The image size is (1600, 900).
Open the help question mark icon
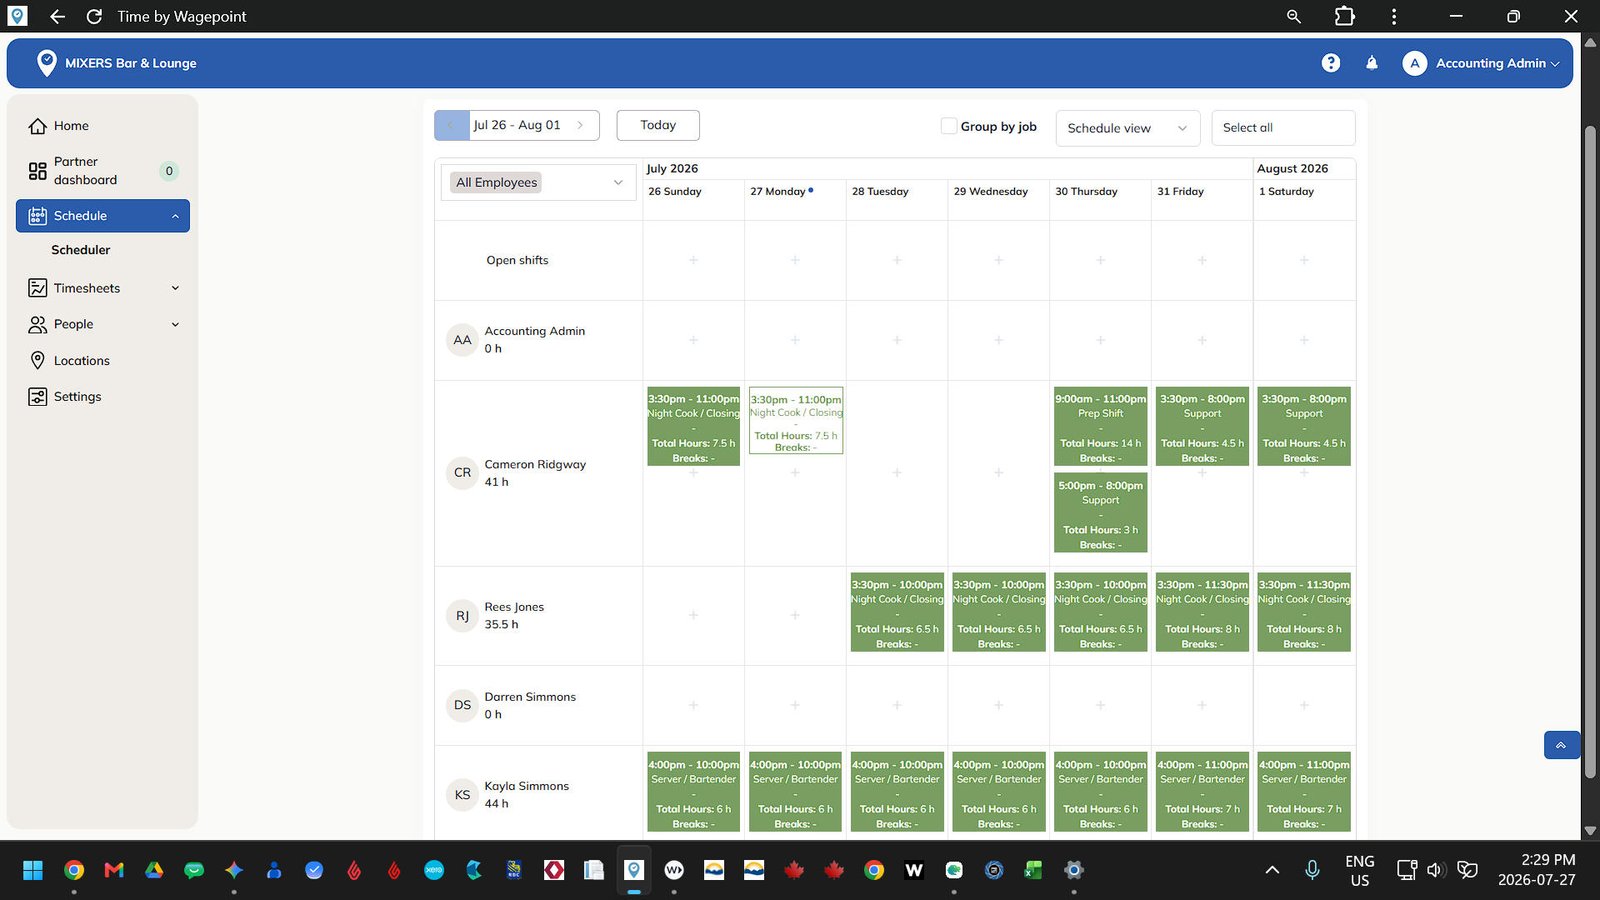coord(1330,63)
